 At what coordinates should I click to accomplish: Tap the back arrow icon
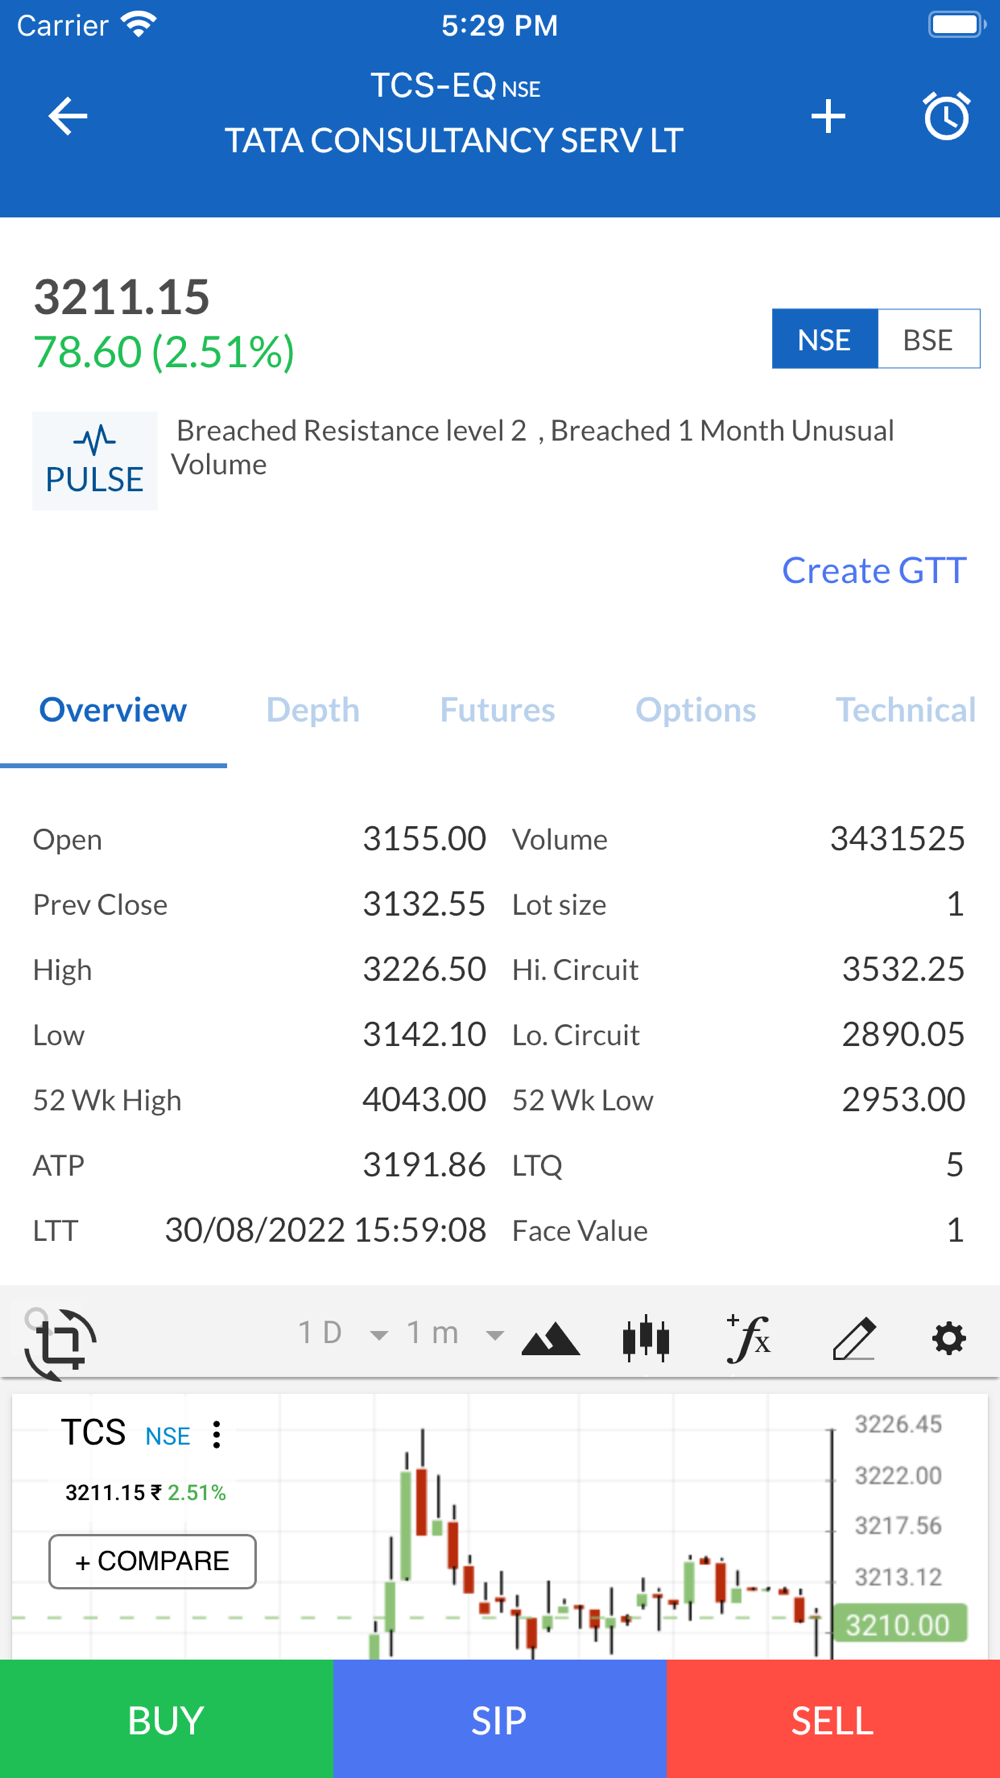click(x=68, y=117)
